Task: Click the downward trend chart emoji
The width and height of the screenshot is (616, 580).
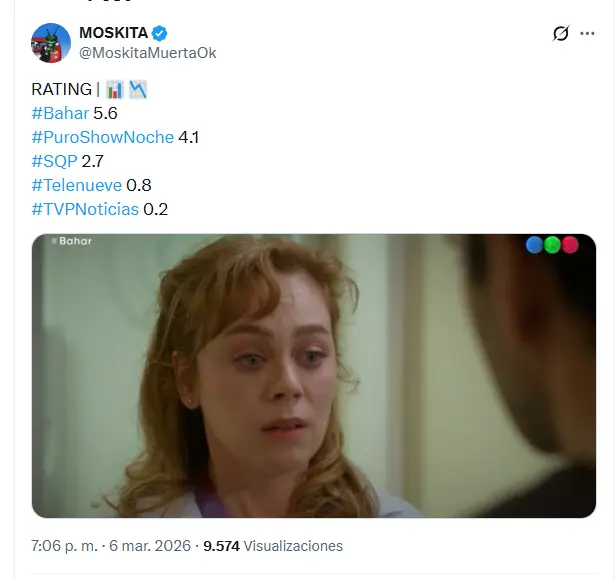Action: coord(138,89)
